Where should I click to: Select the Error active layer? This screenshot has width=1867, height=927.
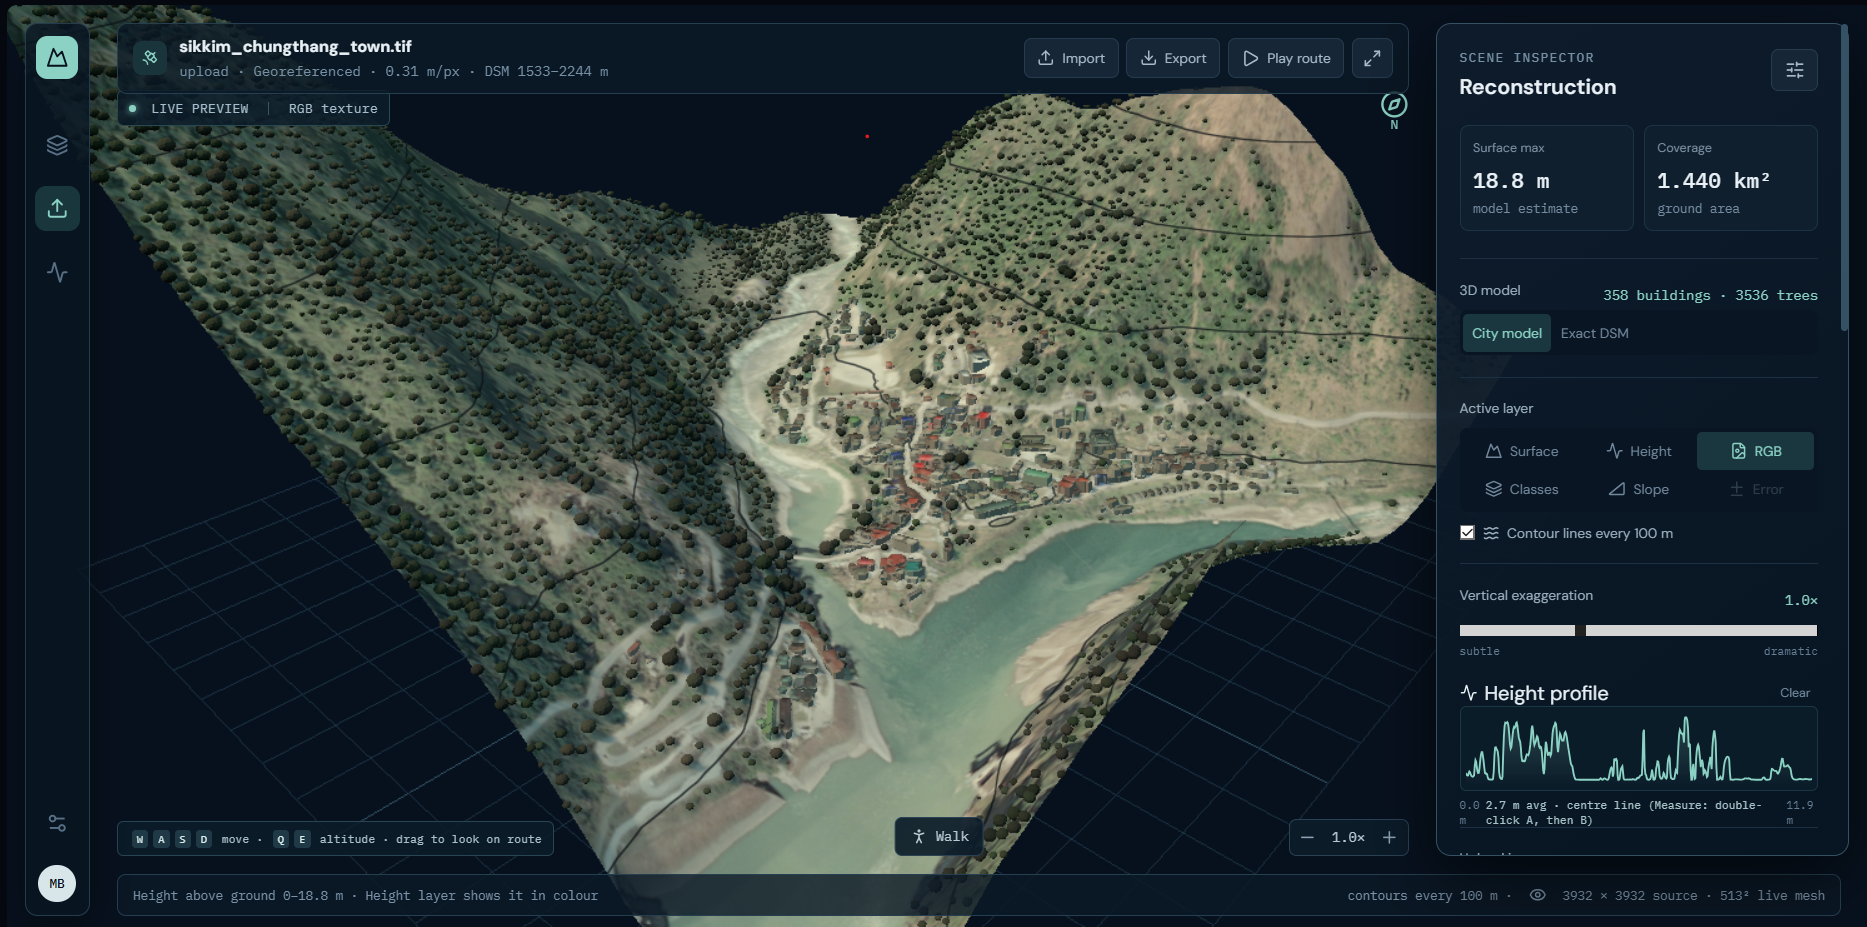[x=1755, y=489]
